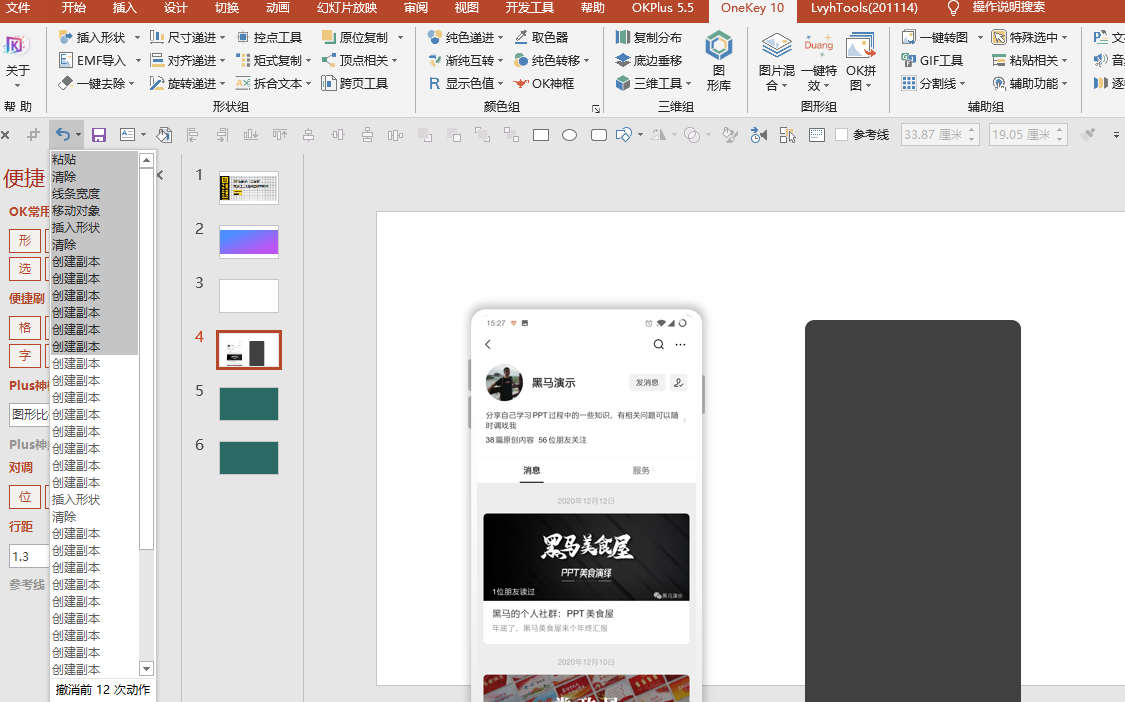The height and width of the screenshot is (702, 1125).
Task: Click the 格 button in the side panel
Action: (25, 328)
